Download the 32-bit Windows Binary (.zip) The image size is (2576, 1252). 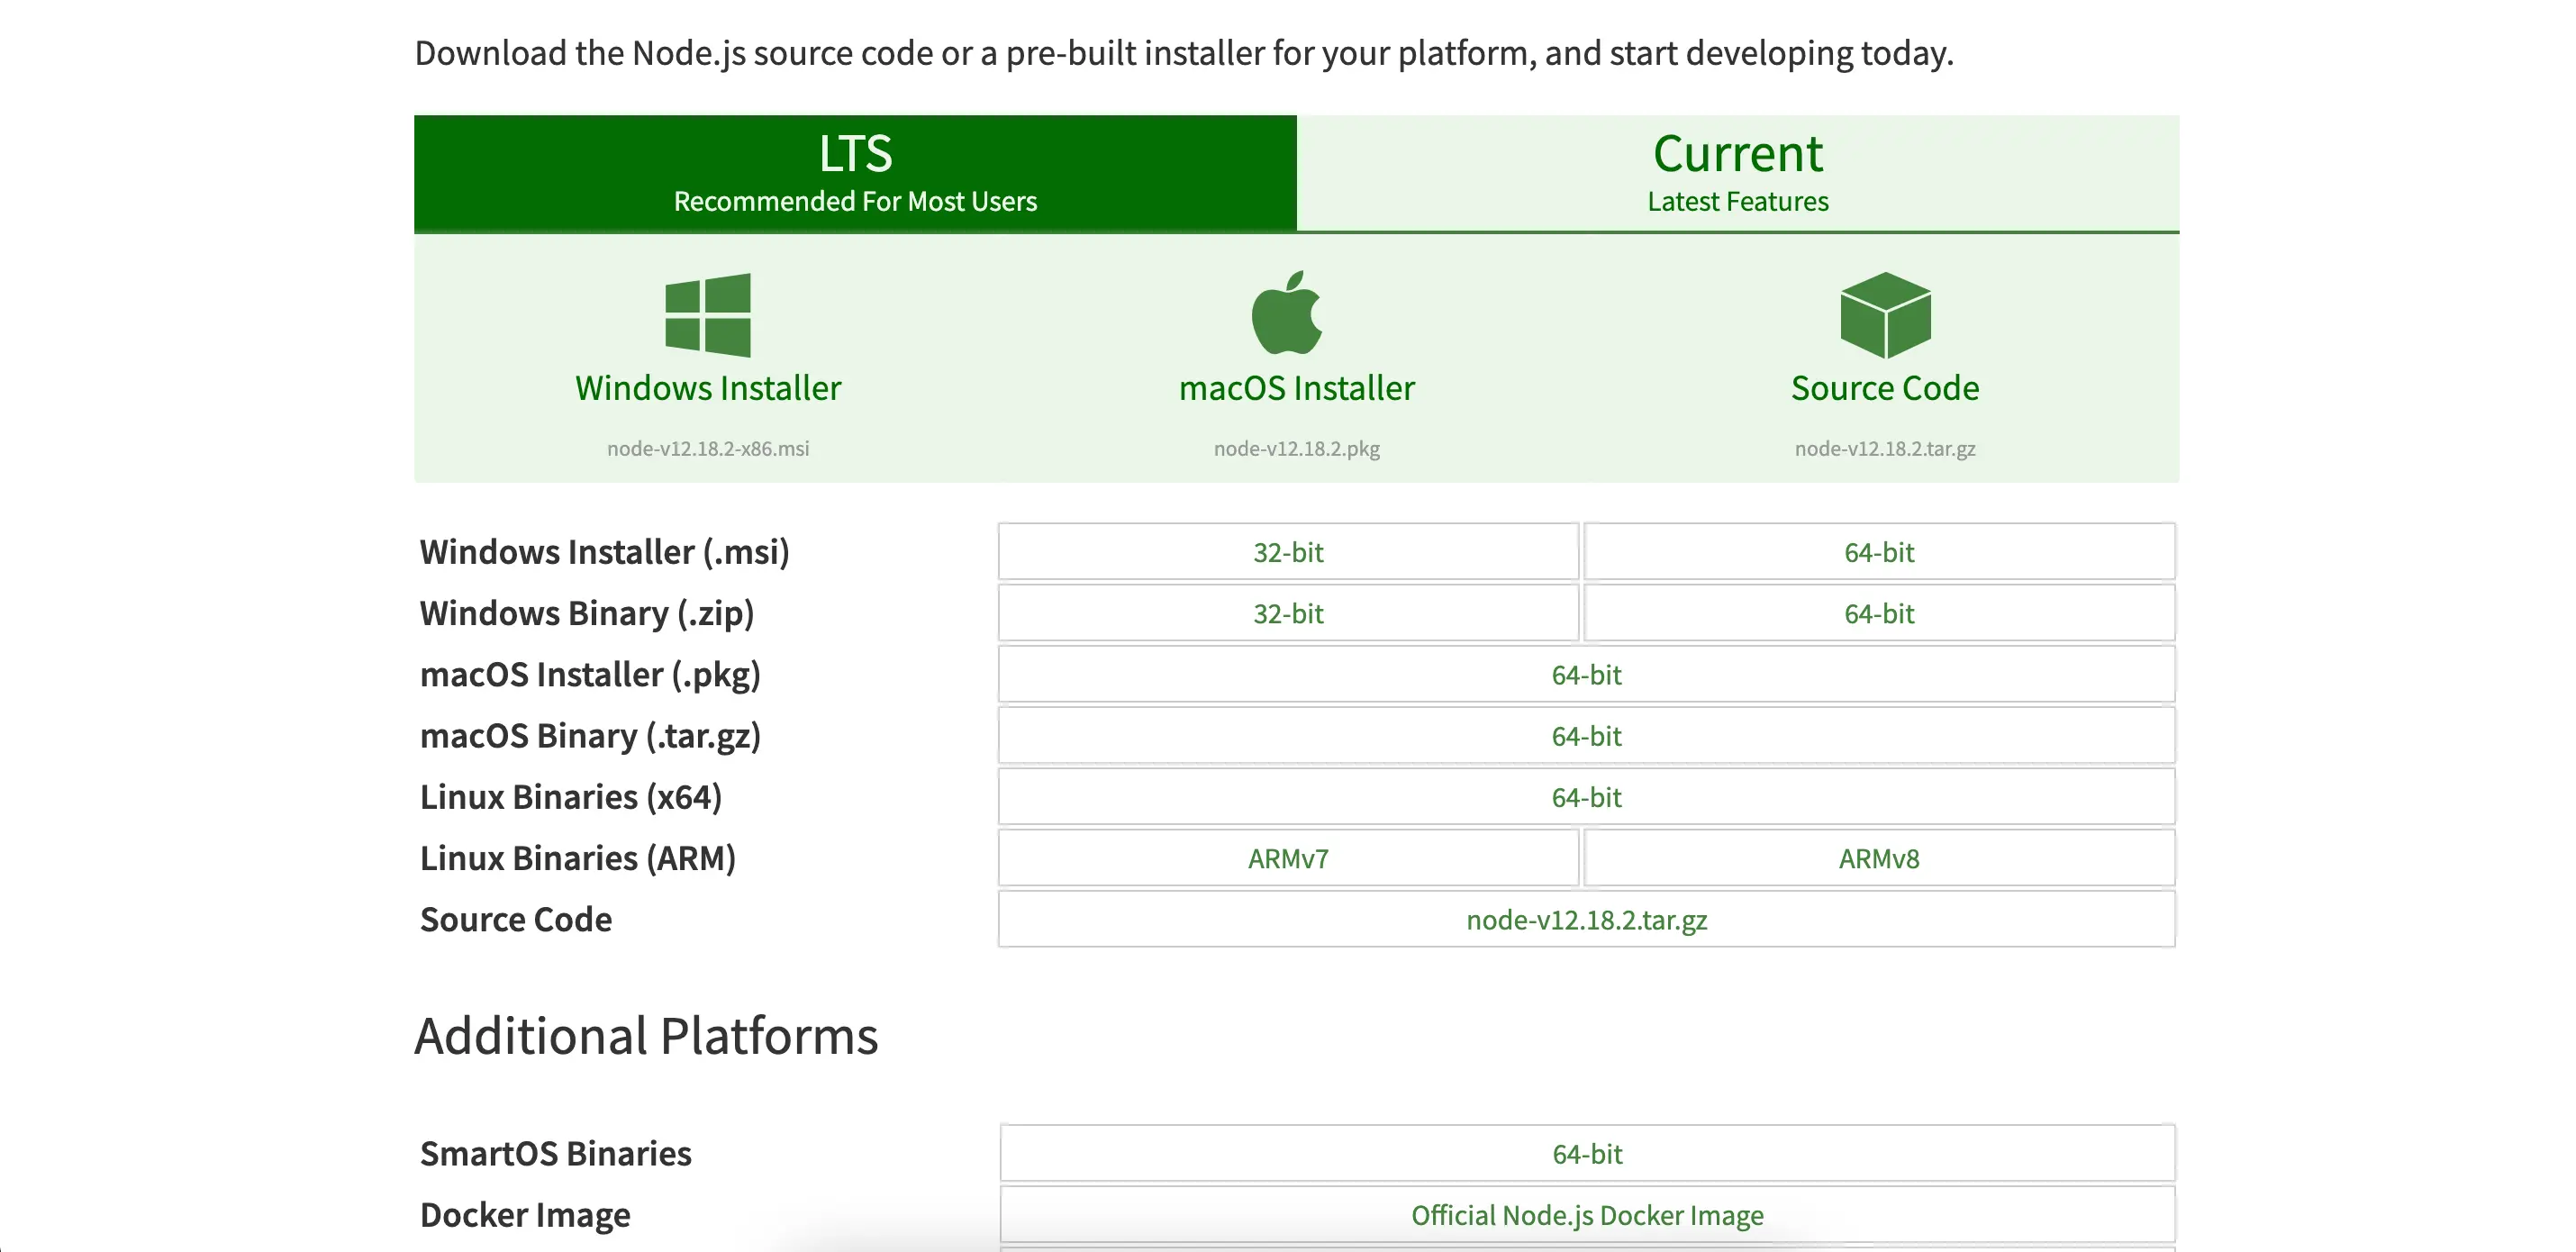(x=1288, y=613)
